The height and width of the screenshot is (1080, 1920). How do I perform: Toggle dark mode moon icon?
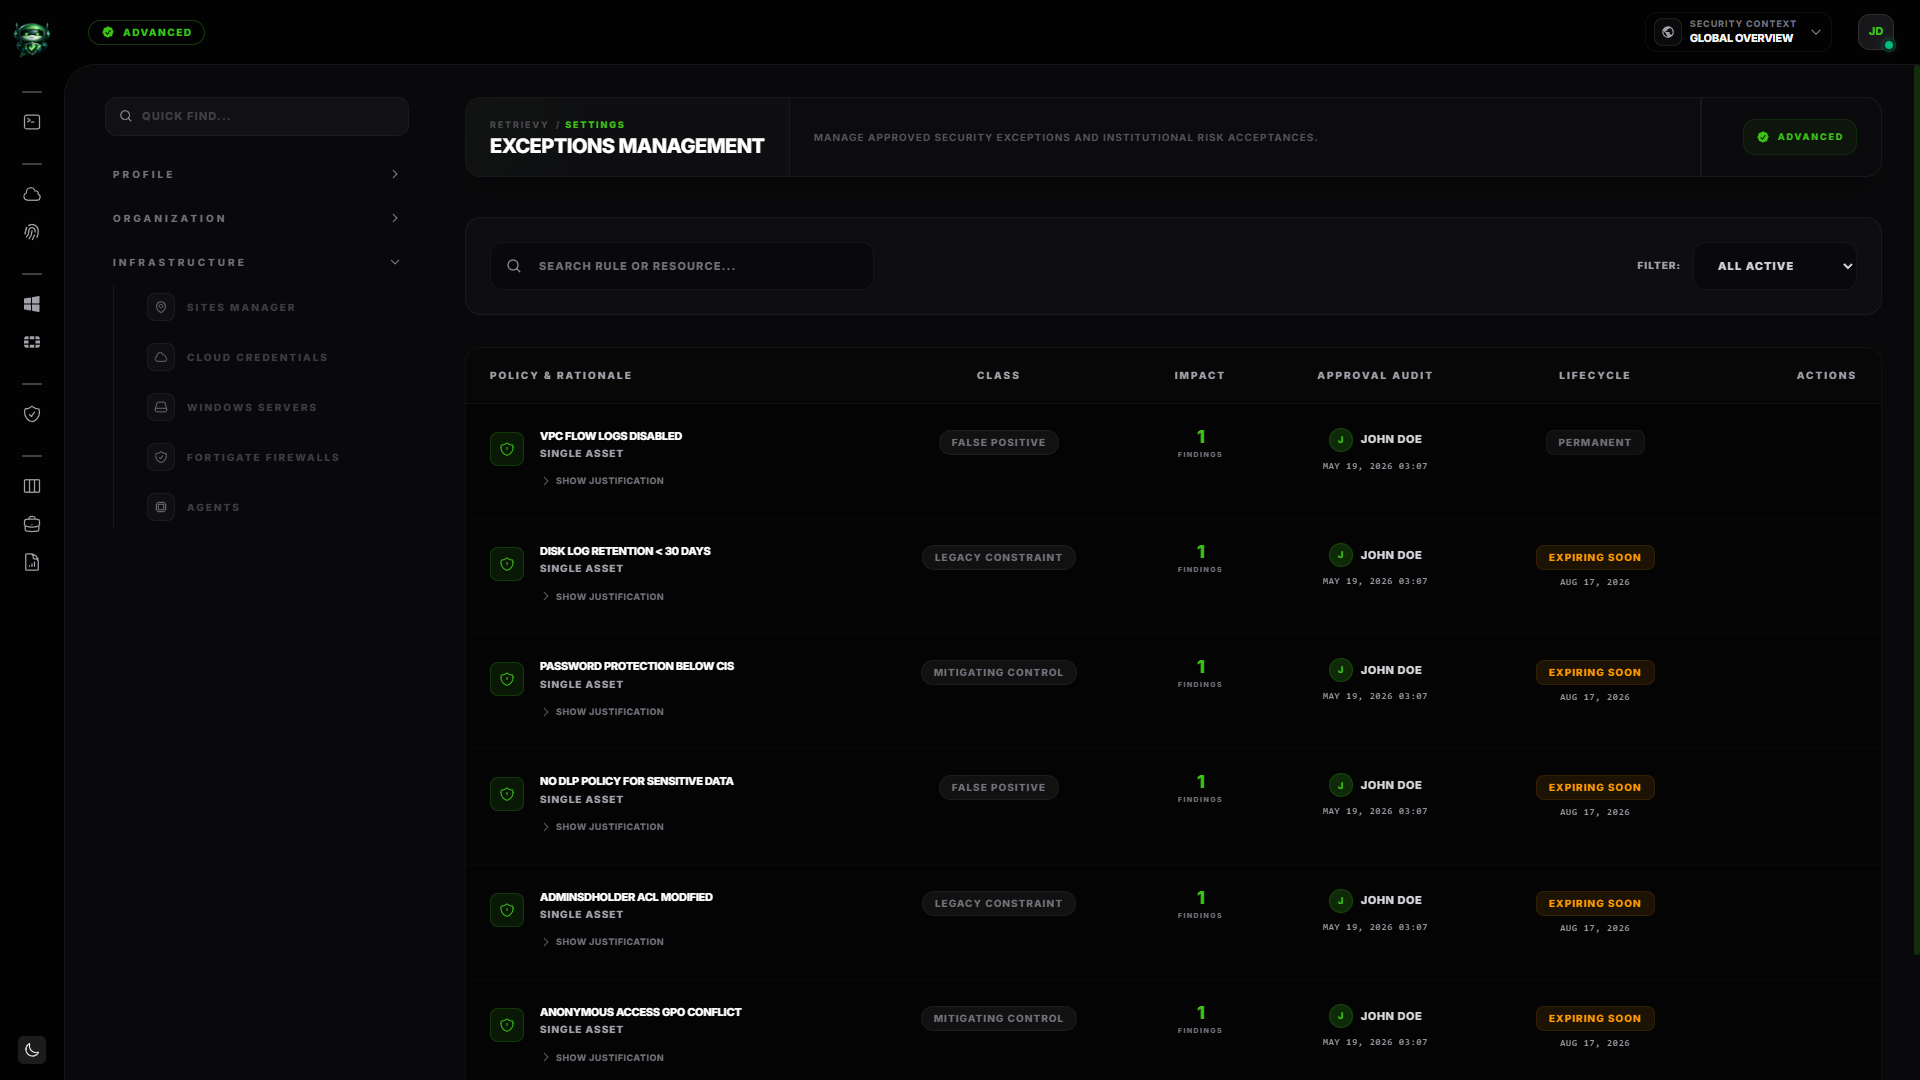32,1050
